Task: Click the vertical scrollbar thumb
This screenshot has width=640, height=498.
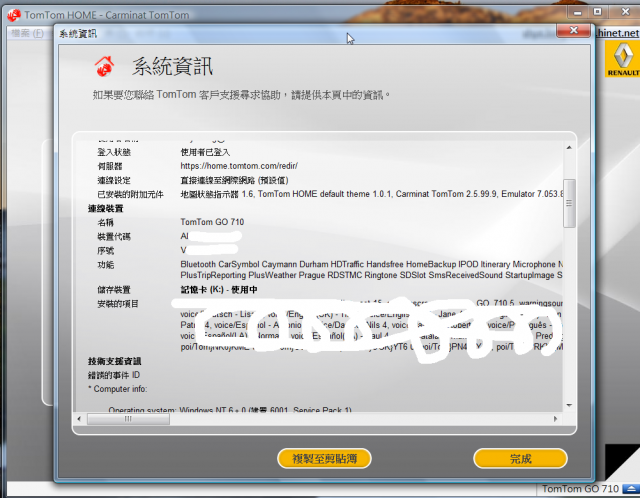Action: 569,203
